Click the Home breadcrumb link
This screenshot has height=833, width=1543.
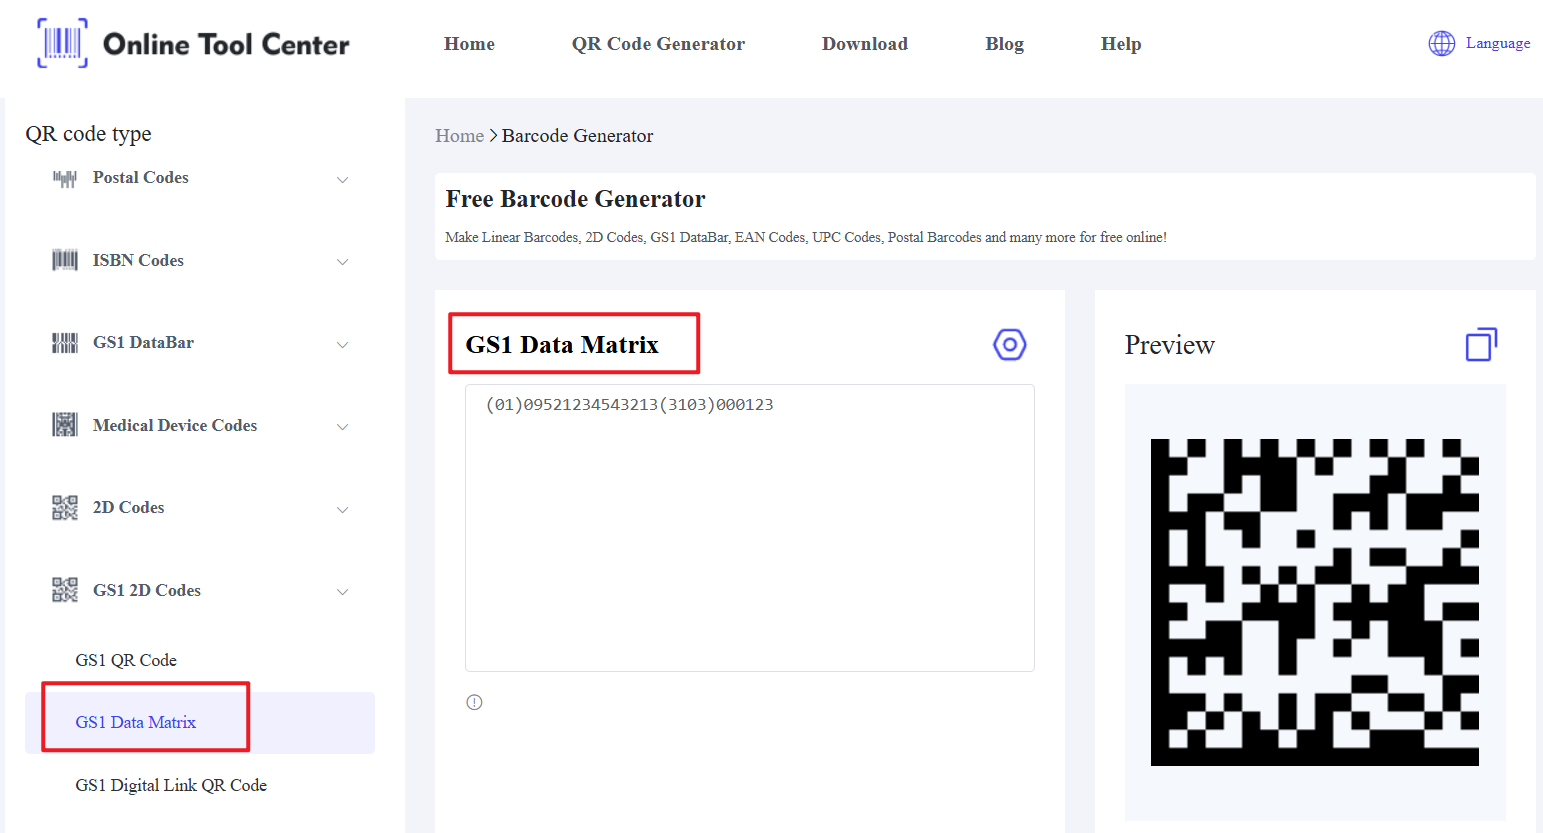pyautogui.click(x=459, y=136)
